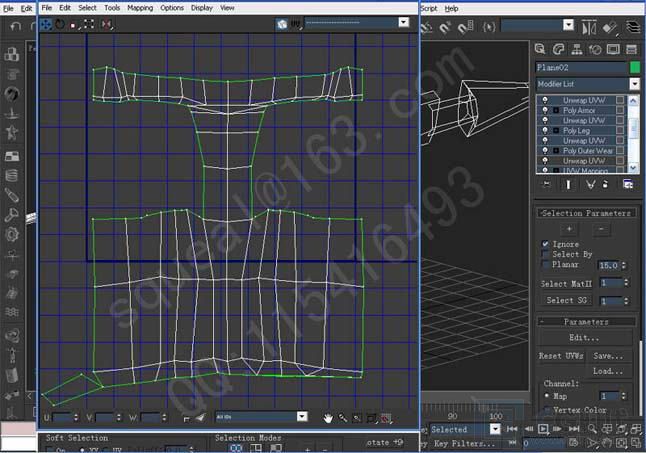Toggle the Show Map cube icon in Edit UVWs
This screenshot has height=453, width=646.
(282, 24)
